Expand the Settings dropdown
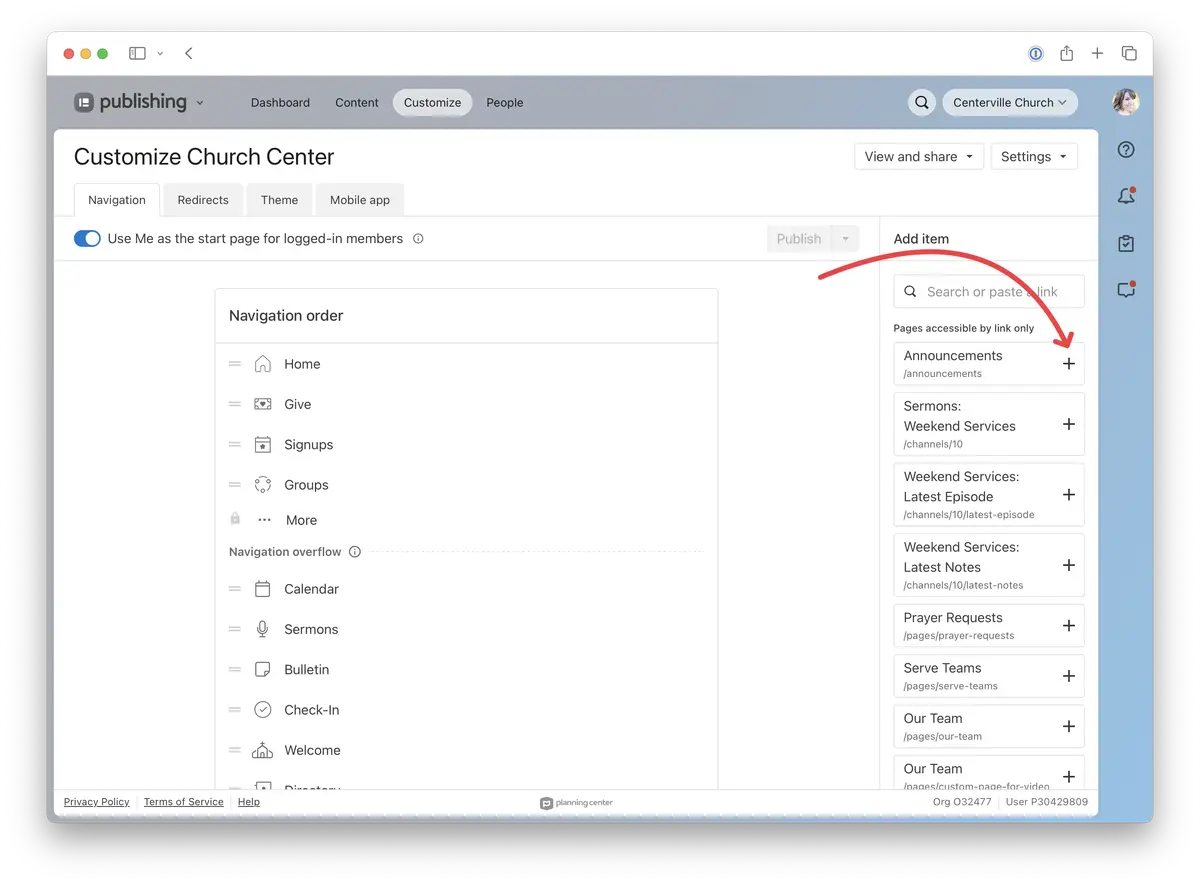The height and width of the screenshot is (885, 1200). [x=1034, y=157]
